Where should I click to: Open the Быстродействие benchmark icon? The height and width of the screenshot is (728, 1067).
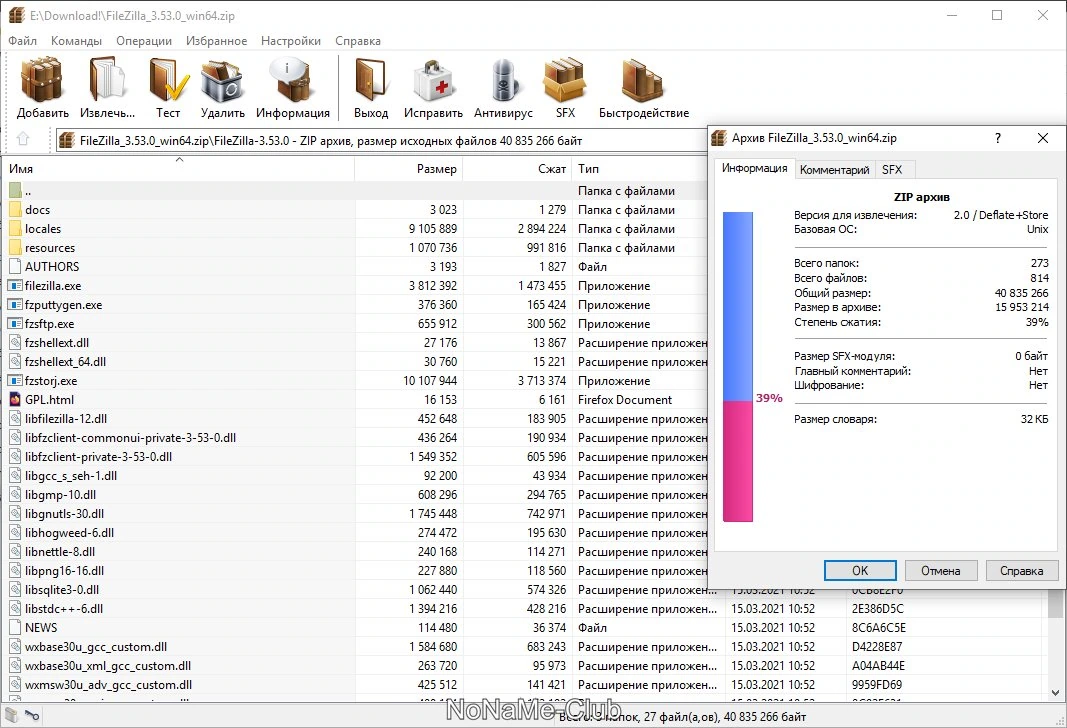click(x=643, y=80)
